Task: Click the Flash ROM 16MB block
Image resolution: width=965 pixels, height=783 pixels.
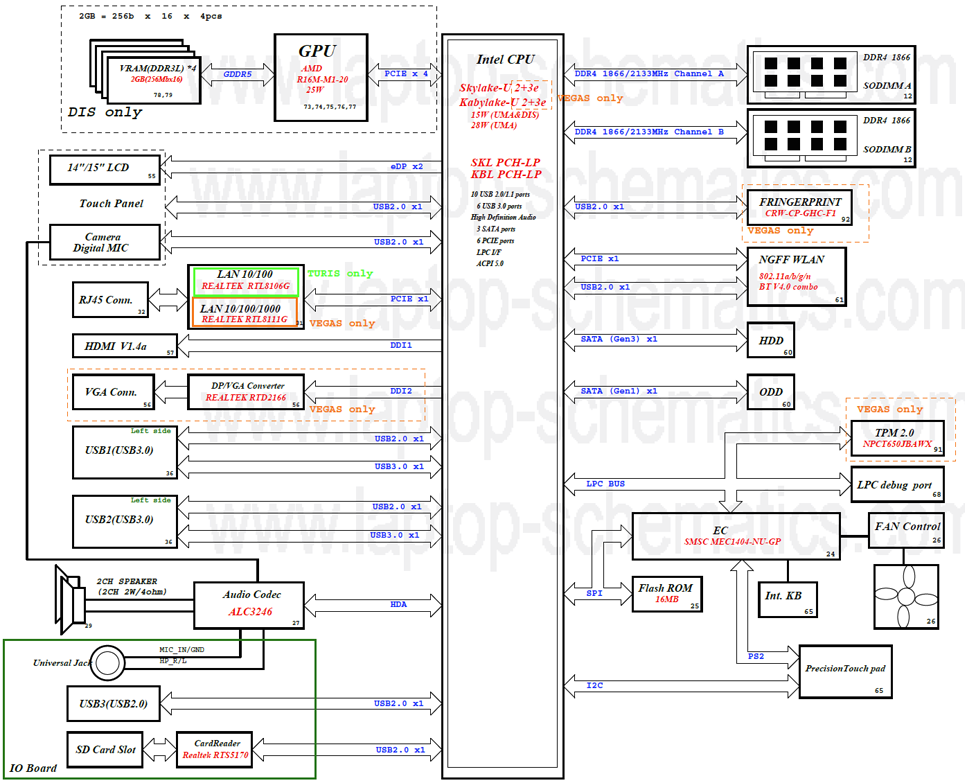Action: click(666, 593)
